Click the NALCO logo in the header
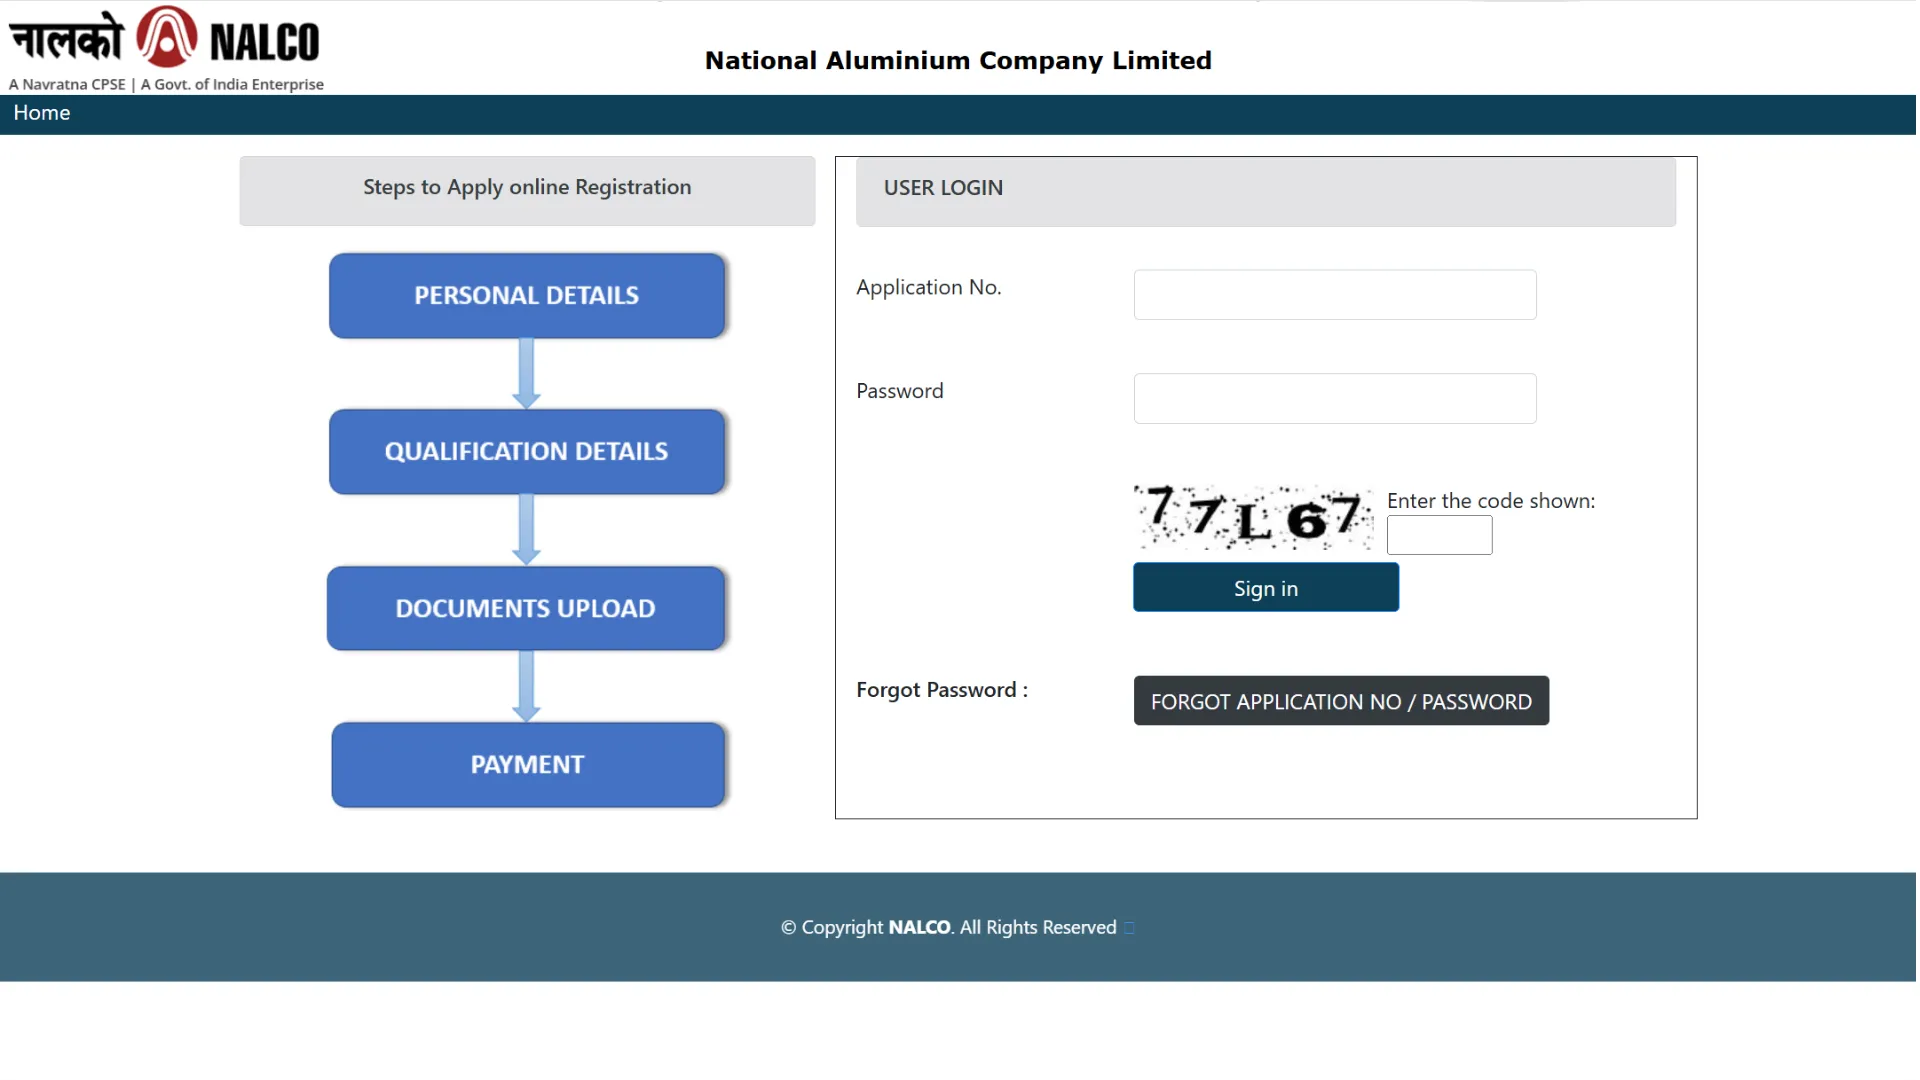 (x=165, y=49)
